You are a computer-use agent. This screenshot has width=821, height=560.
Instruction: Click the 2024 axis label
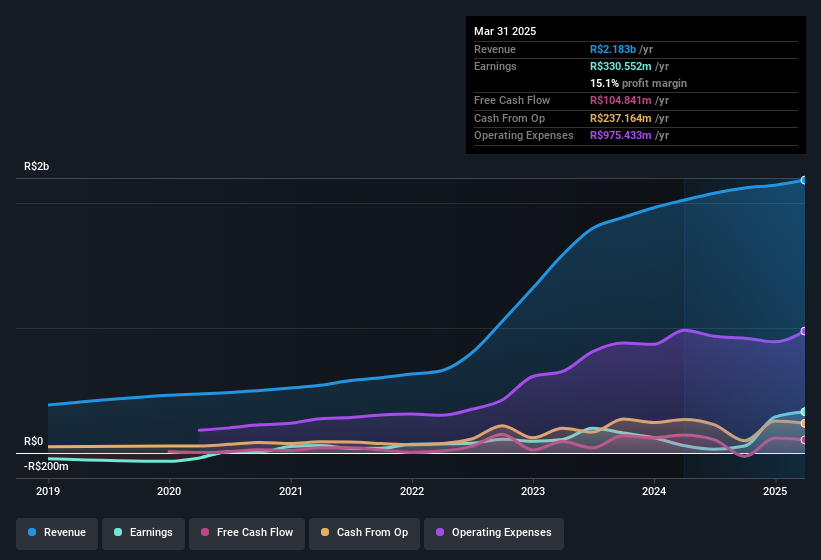(654, 491)
